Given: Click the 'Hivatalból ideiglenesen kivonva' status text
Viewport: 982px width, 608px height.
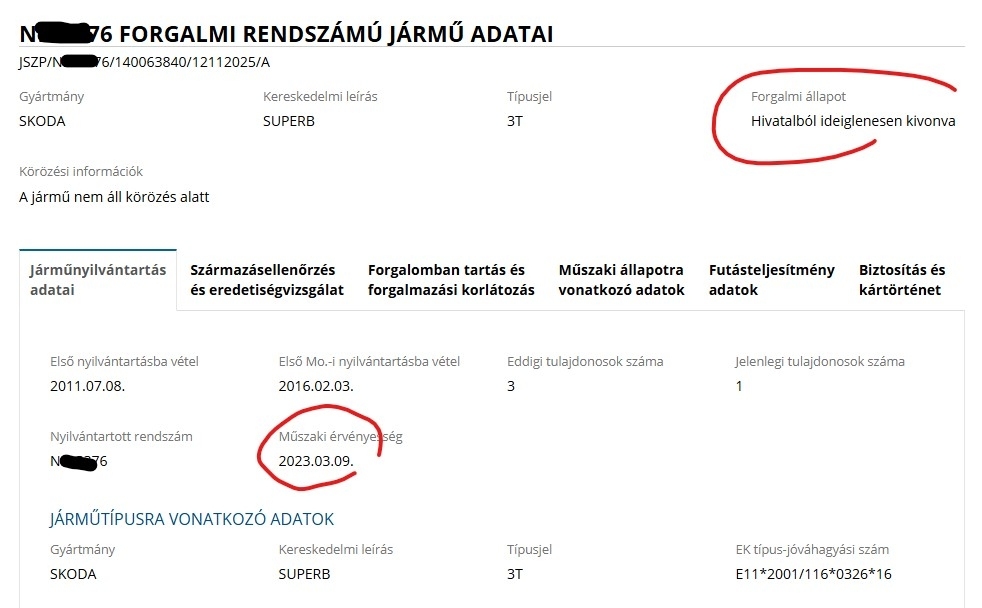Looking at the screenshot, I should point(853,121).
